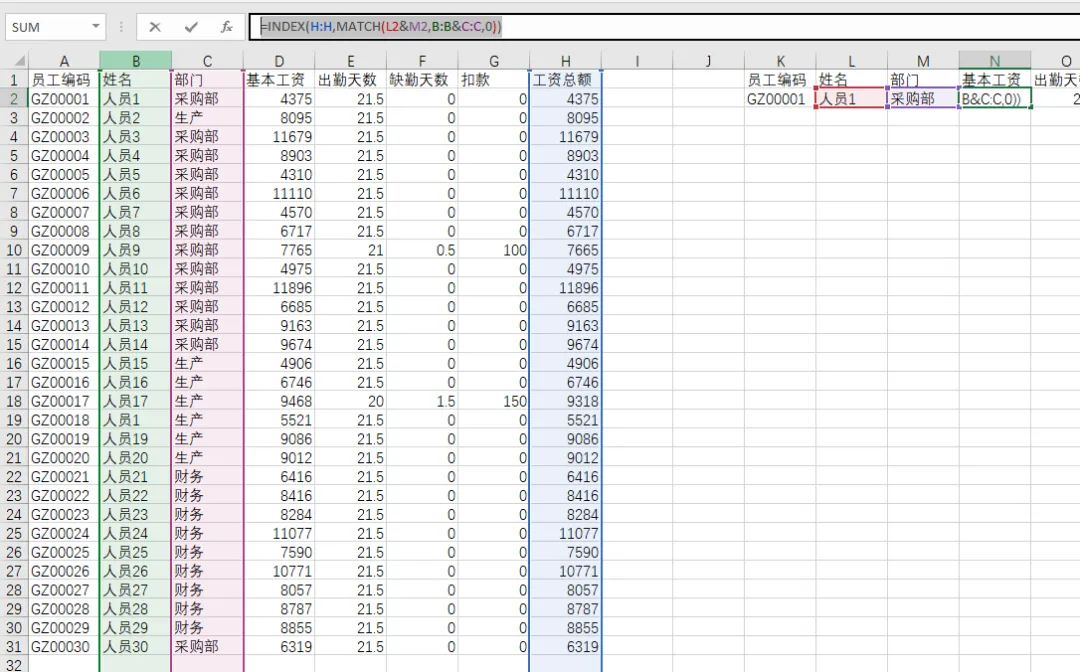Click inside the Name Box showing SUM
Viewport: 1080px width, 672px height.
(48, 27)
